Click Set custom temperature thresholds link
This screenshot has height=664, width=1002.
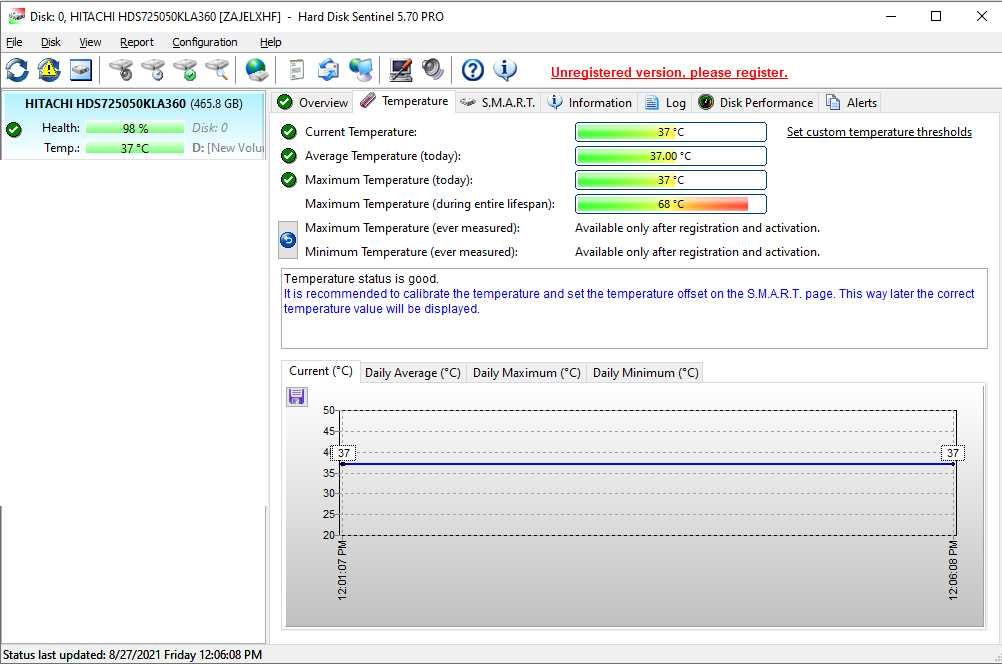click(x=879, y=132)
